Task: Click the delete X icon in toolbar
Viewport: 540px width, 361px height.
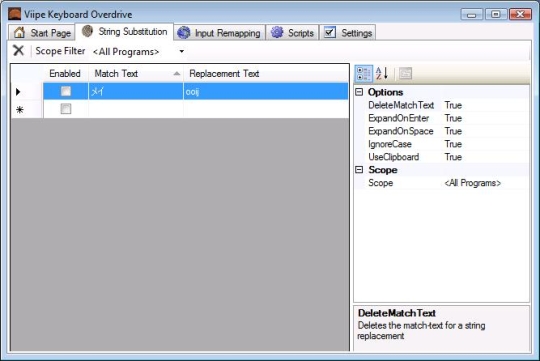Action: [x=18, y=51]
